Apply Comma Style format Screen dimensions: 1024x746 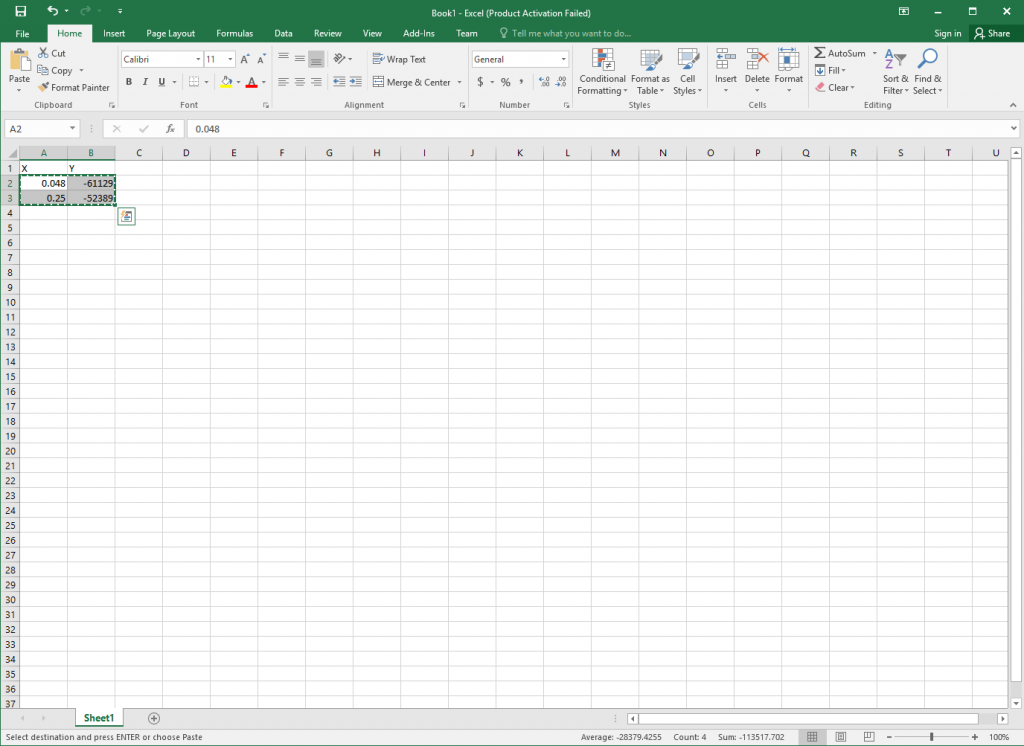(x=521, y=82)
